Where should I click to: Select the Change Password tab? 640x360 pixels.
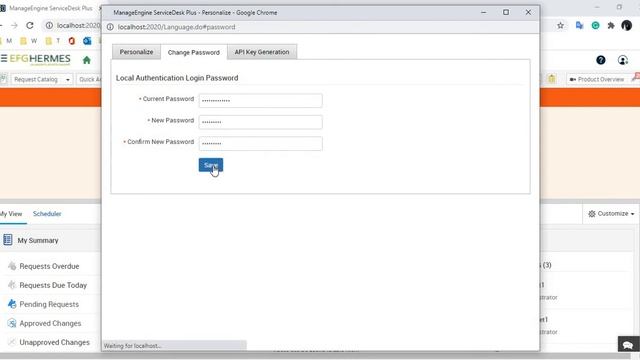pyautogui.click(x=193, y=52)
